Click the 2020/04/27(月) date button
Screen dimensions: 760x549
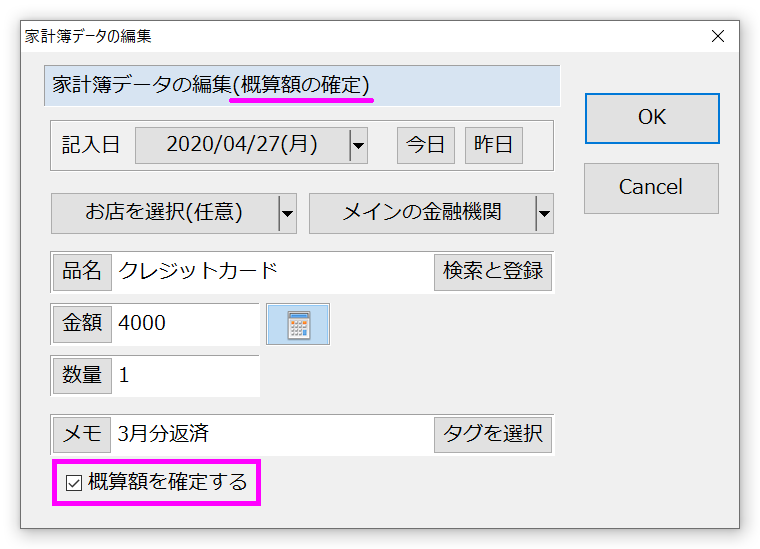[241, 145]
